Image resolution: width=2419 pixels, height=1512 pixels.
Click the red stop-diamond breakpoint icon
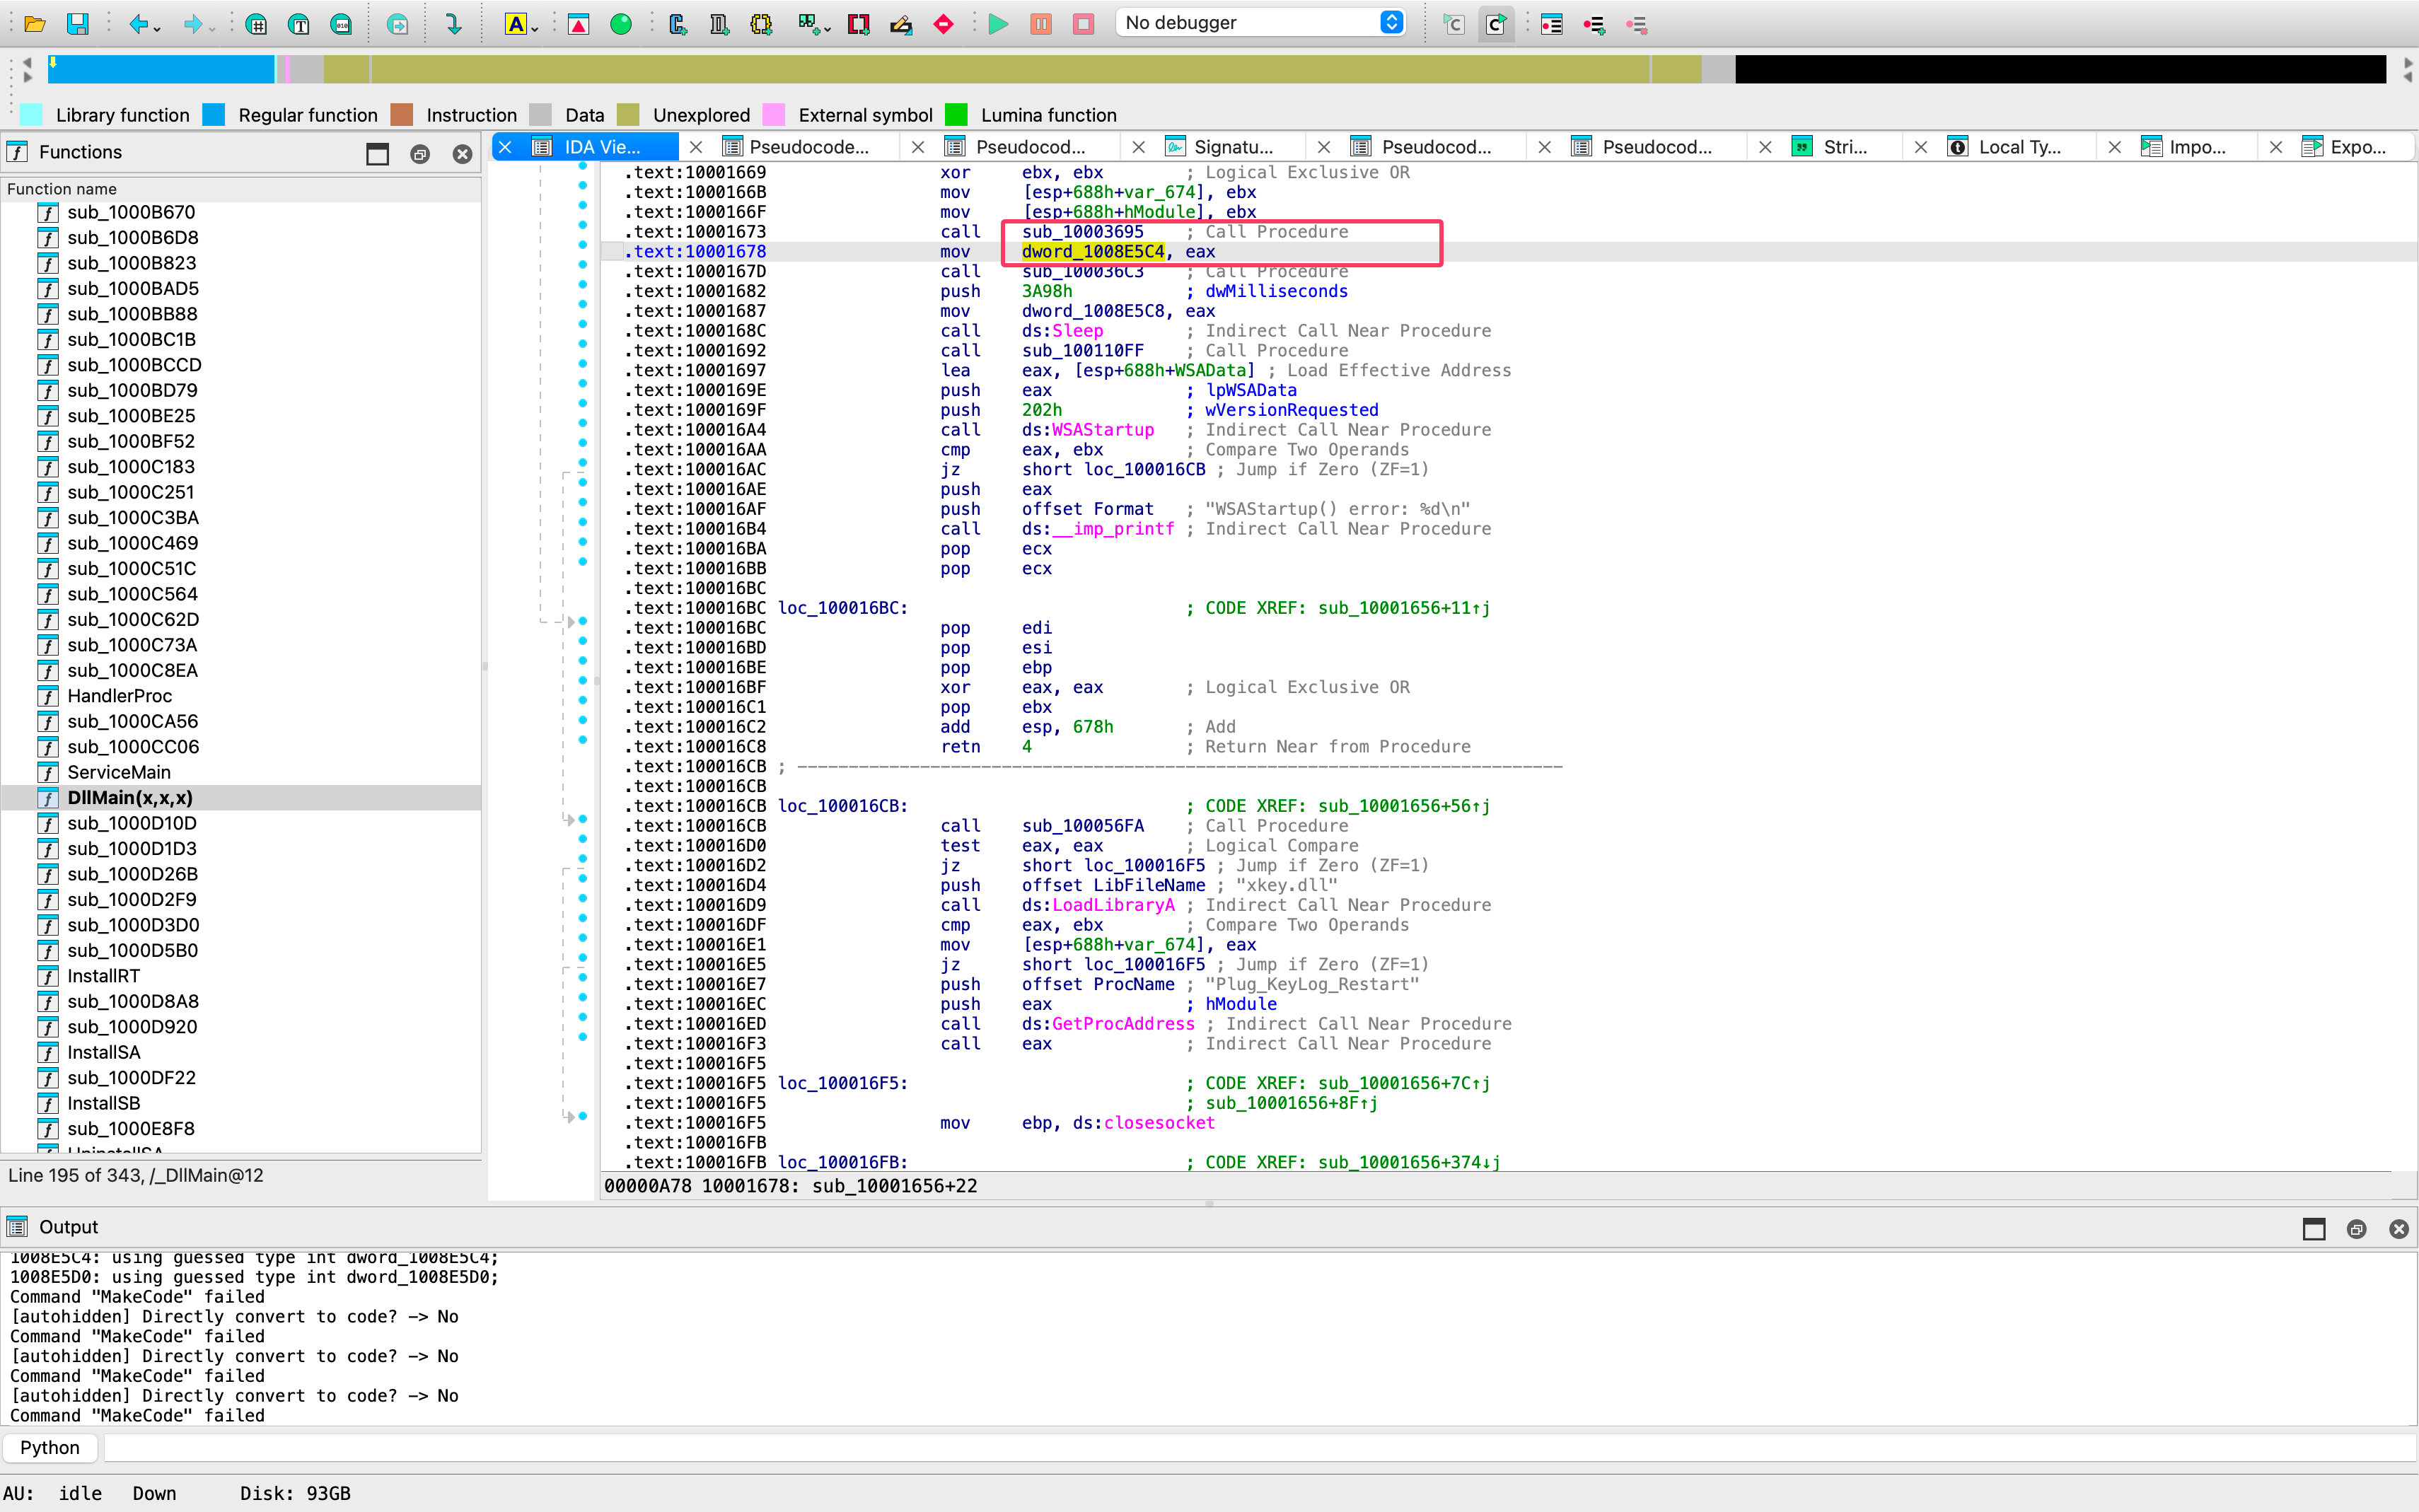click(943, 23)
